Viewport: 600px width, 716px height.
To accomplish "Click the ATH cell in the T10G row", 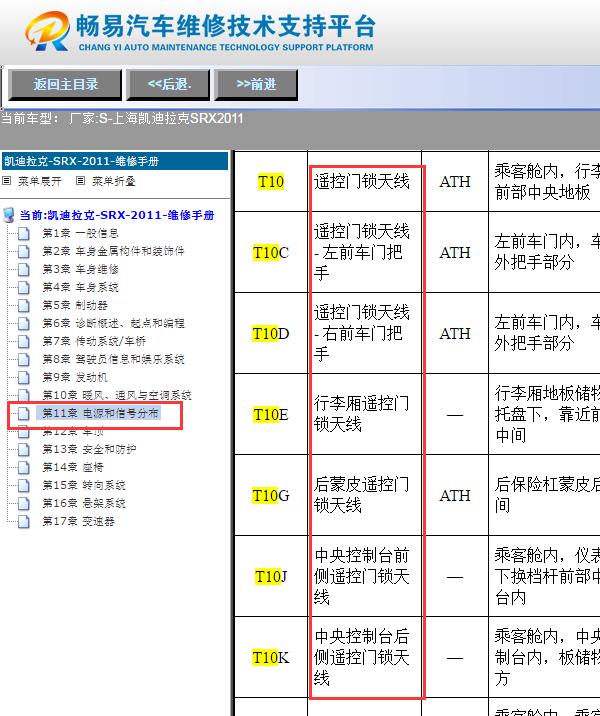I will coord(455,495).
